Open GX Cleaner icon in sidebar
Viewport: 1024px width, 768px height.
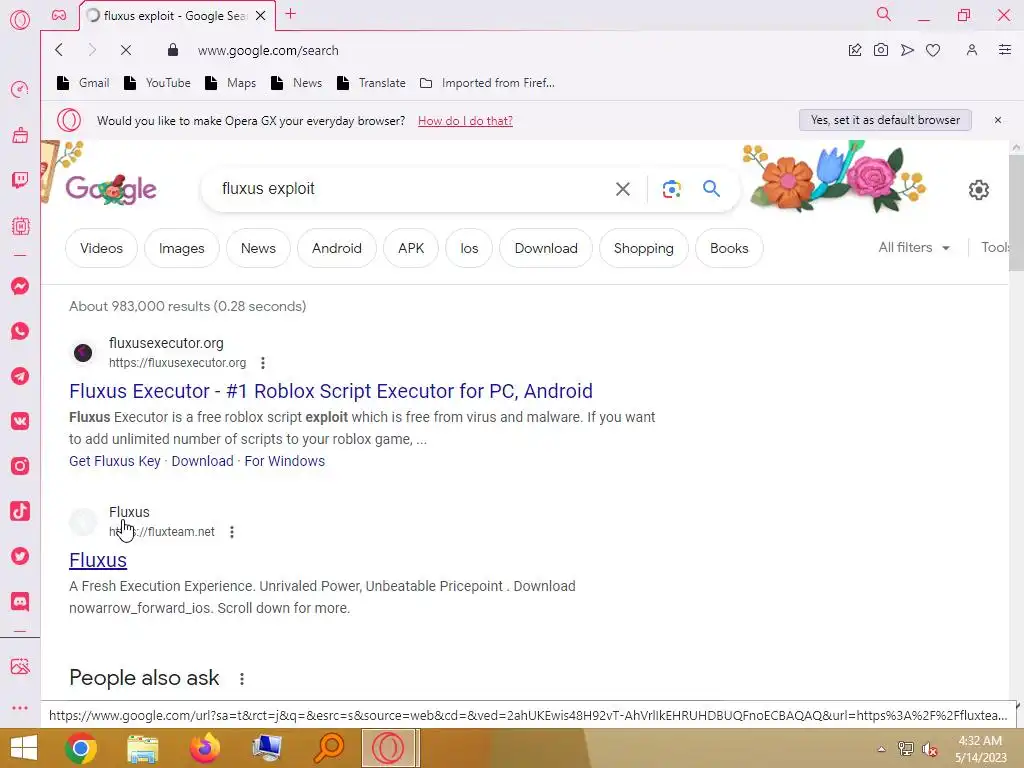point(20,135)
